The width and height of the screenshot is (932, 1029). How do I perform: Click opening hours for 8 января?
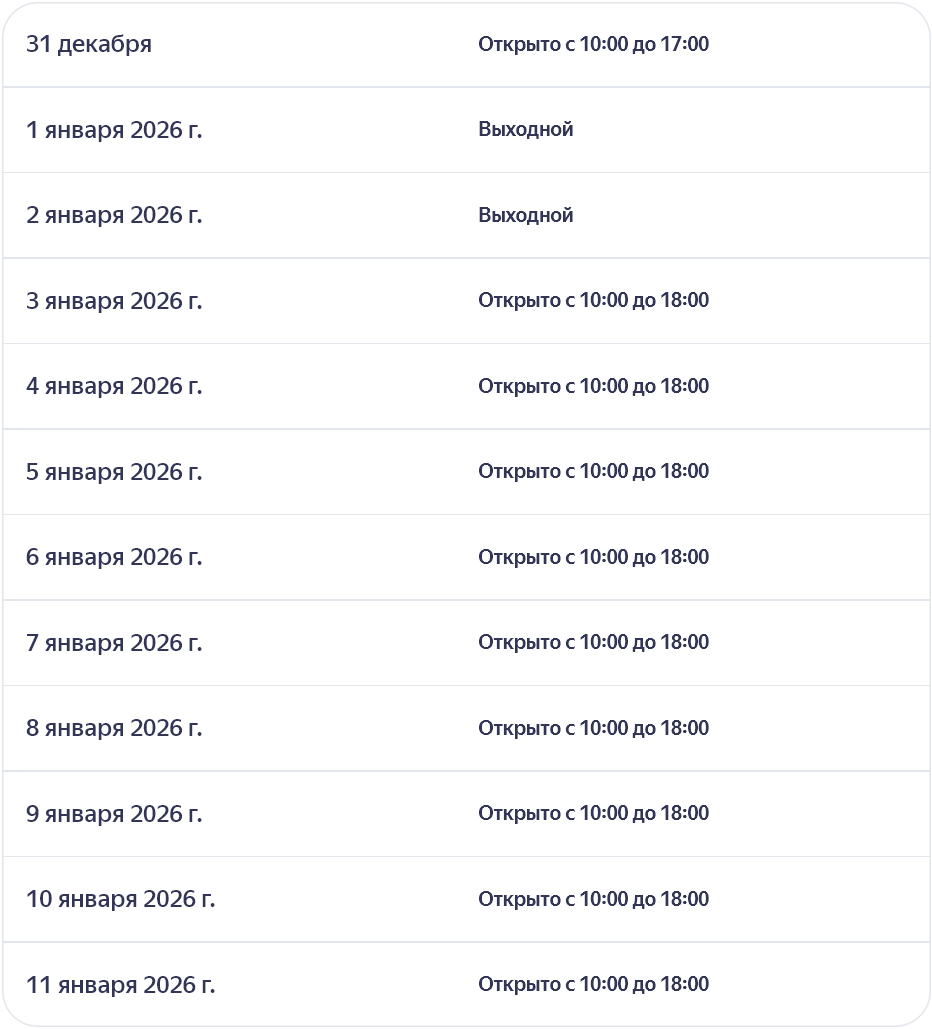(593, 728)
